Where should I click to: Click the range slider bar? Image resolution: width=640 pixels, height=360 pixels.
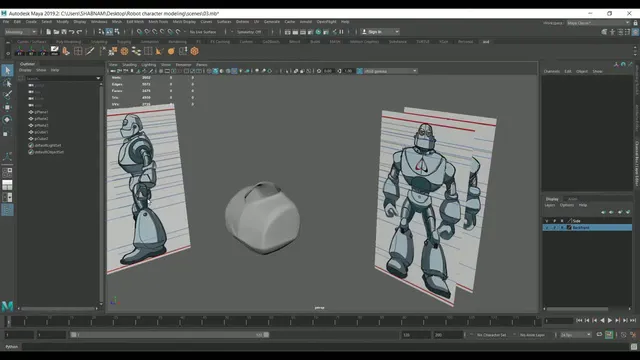tap(169, 335)
